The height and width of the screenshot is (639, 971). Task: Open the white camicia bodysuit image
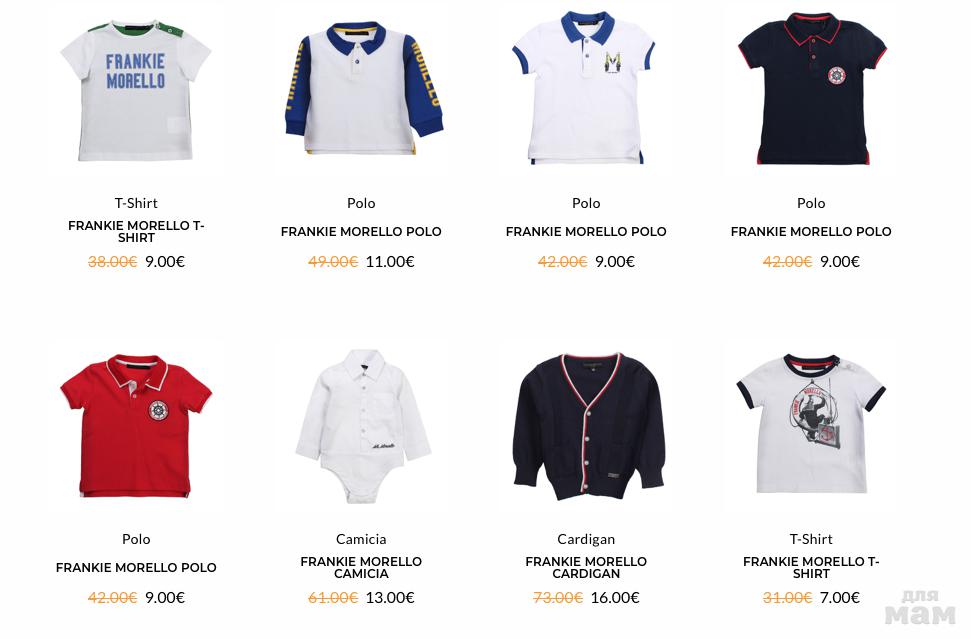(x=362, y=426)
